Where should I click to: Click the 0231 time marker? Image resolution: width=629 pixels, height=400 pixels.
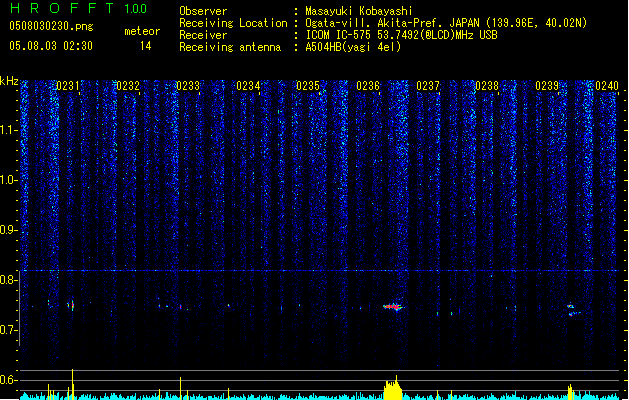(67, 86)
